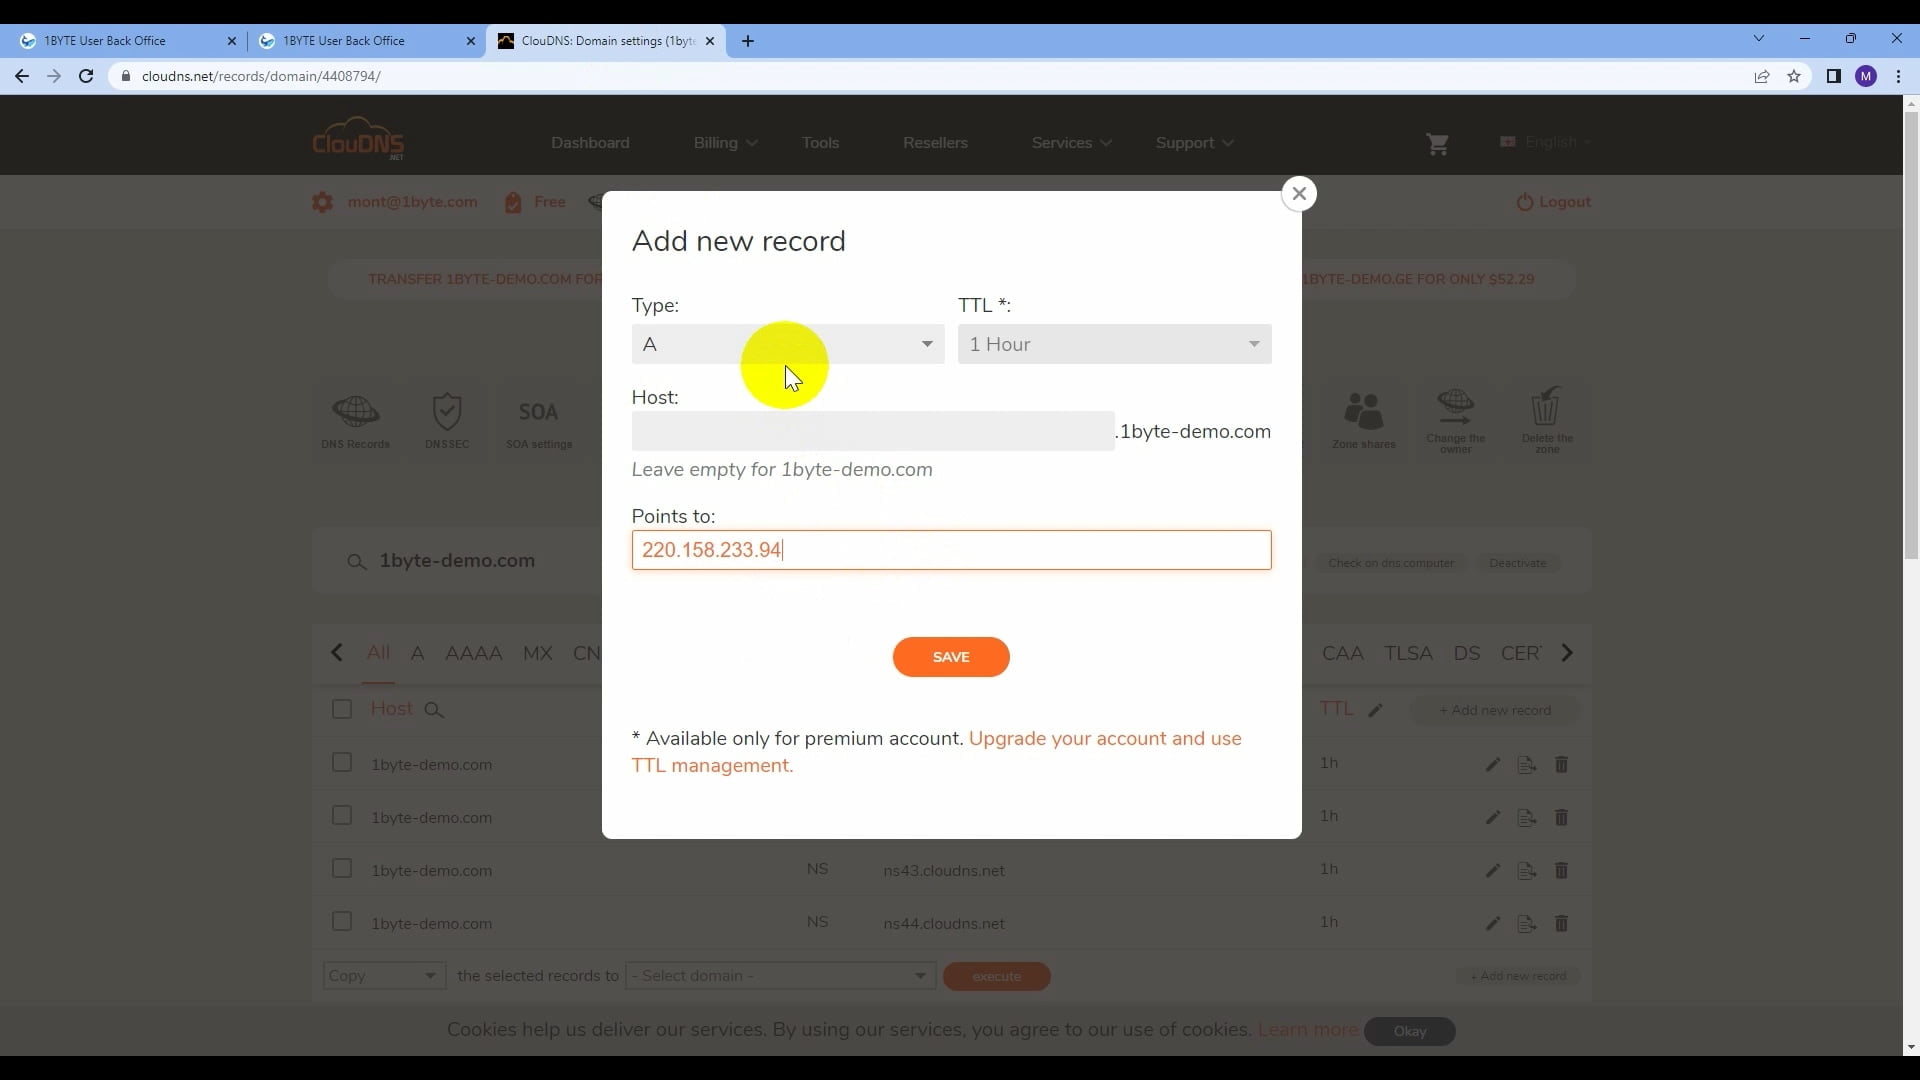Open the DNS Records panel icon
This screenshot has width=1920, height=1080.
point(356,420)
